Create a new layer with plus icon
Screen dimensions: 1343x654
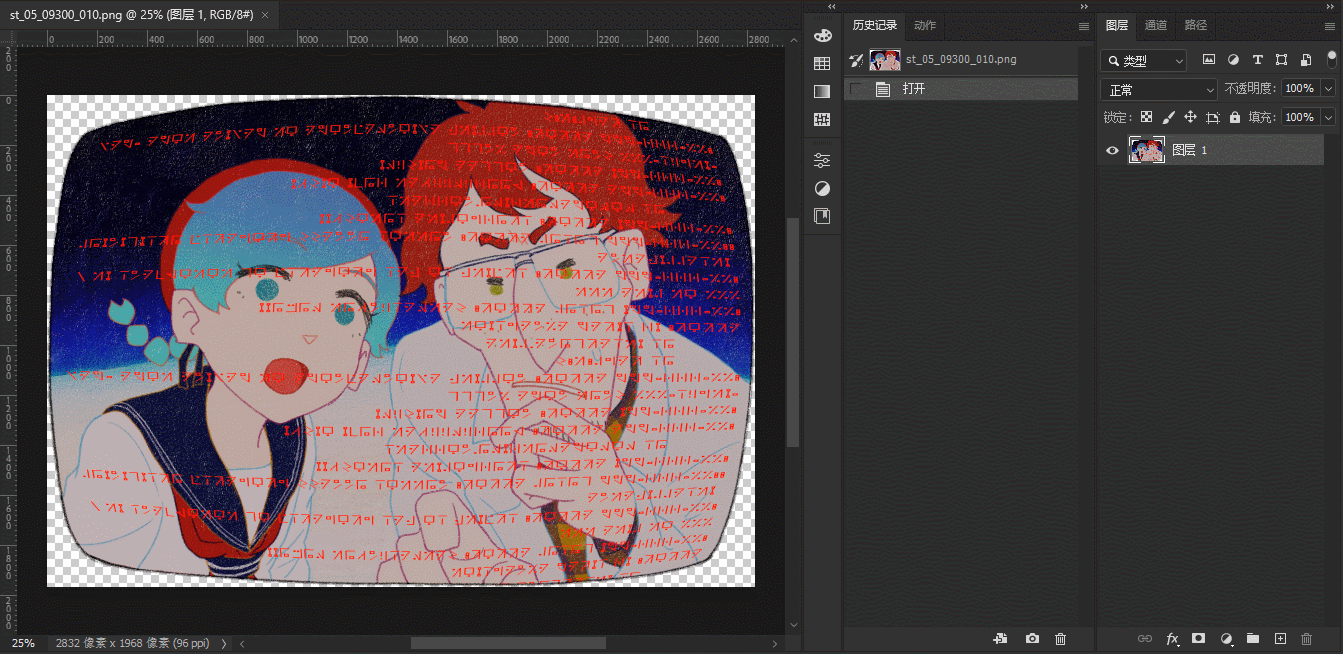click(1279, 638)
